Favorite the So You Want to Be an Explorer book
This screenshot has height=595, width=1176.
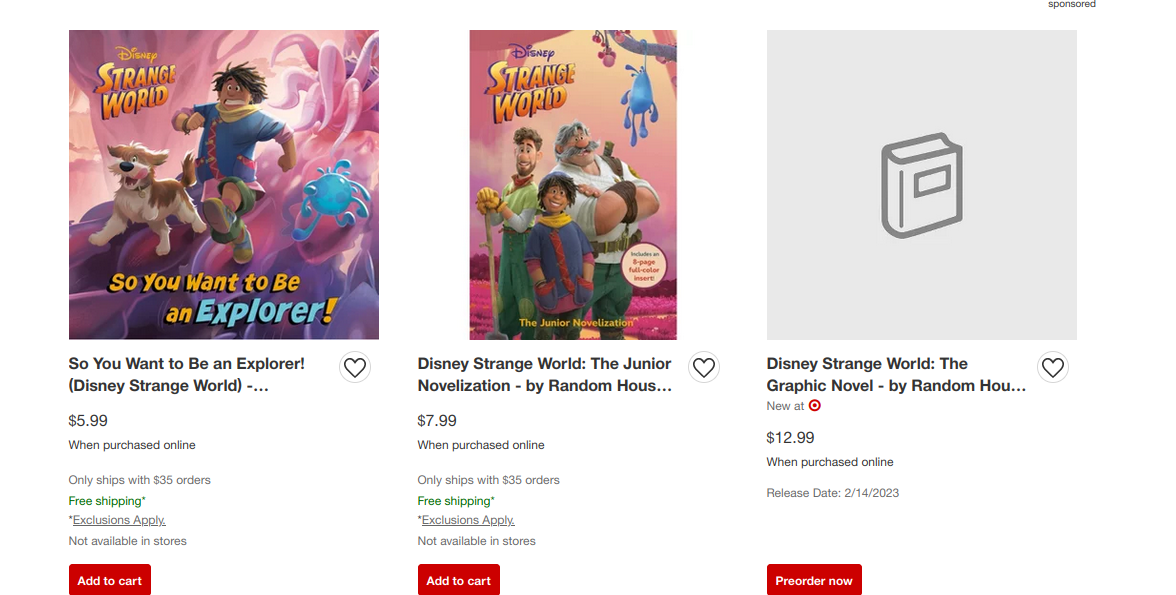click(354, 368)
